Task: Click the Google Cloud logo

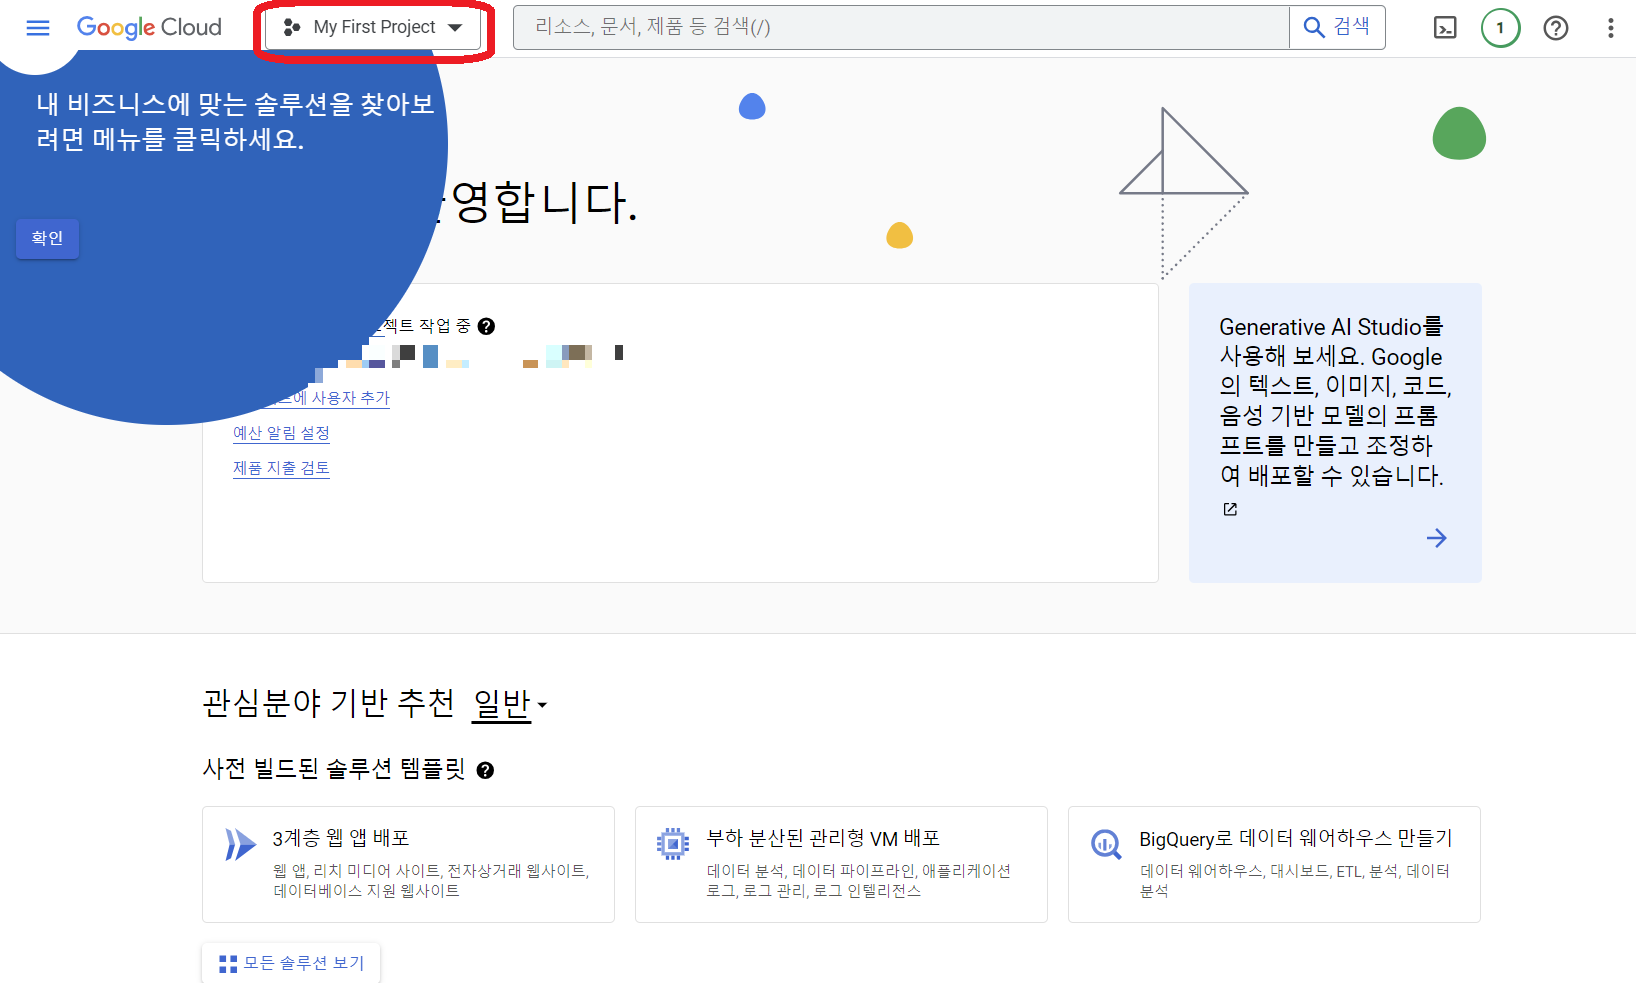Action: 149,28
